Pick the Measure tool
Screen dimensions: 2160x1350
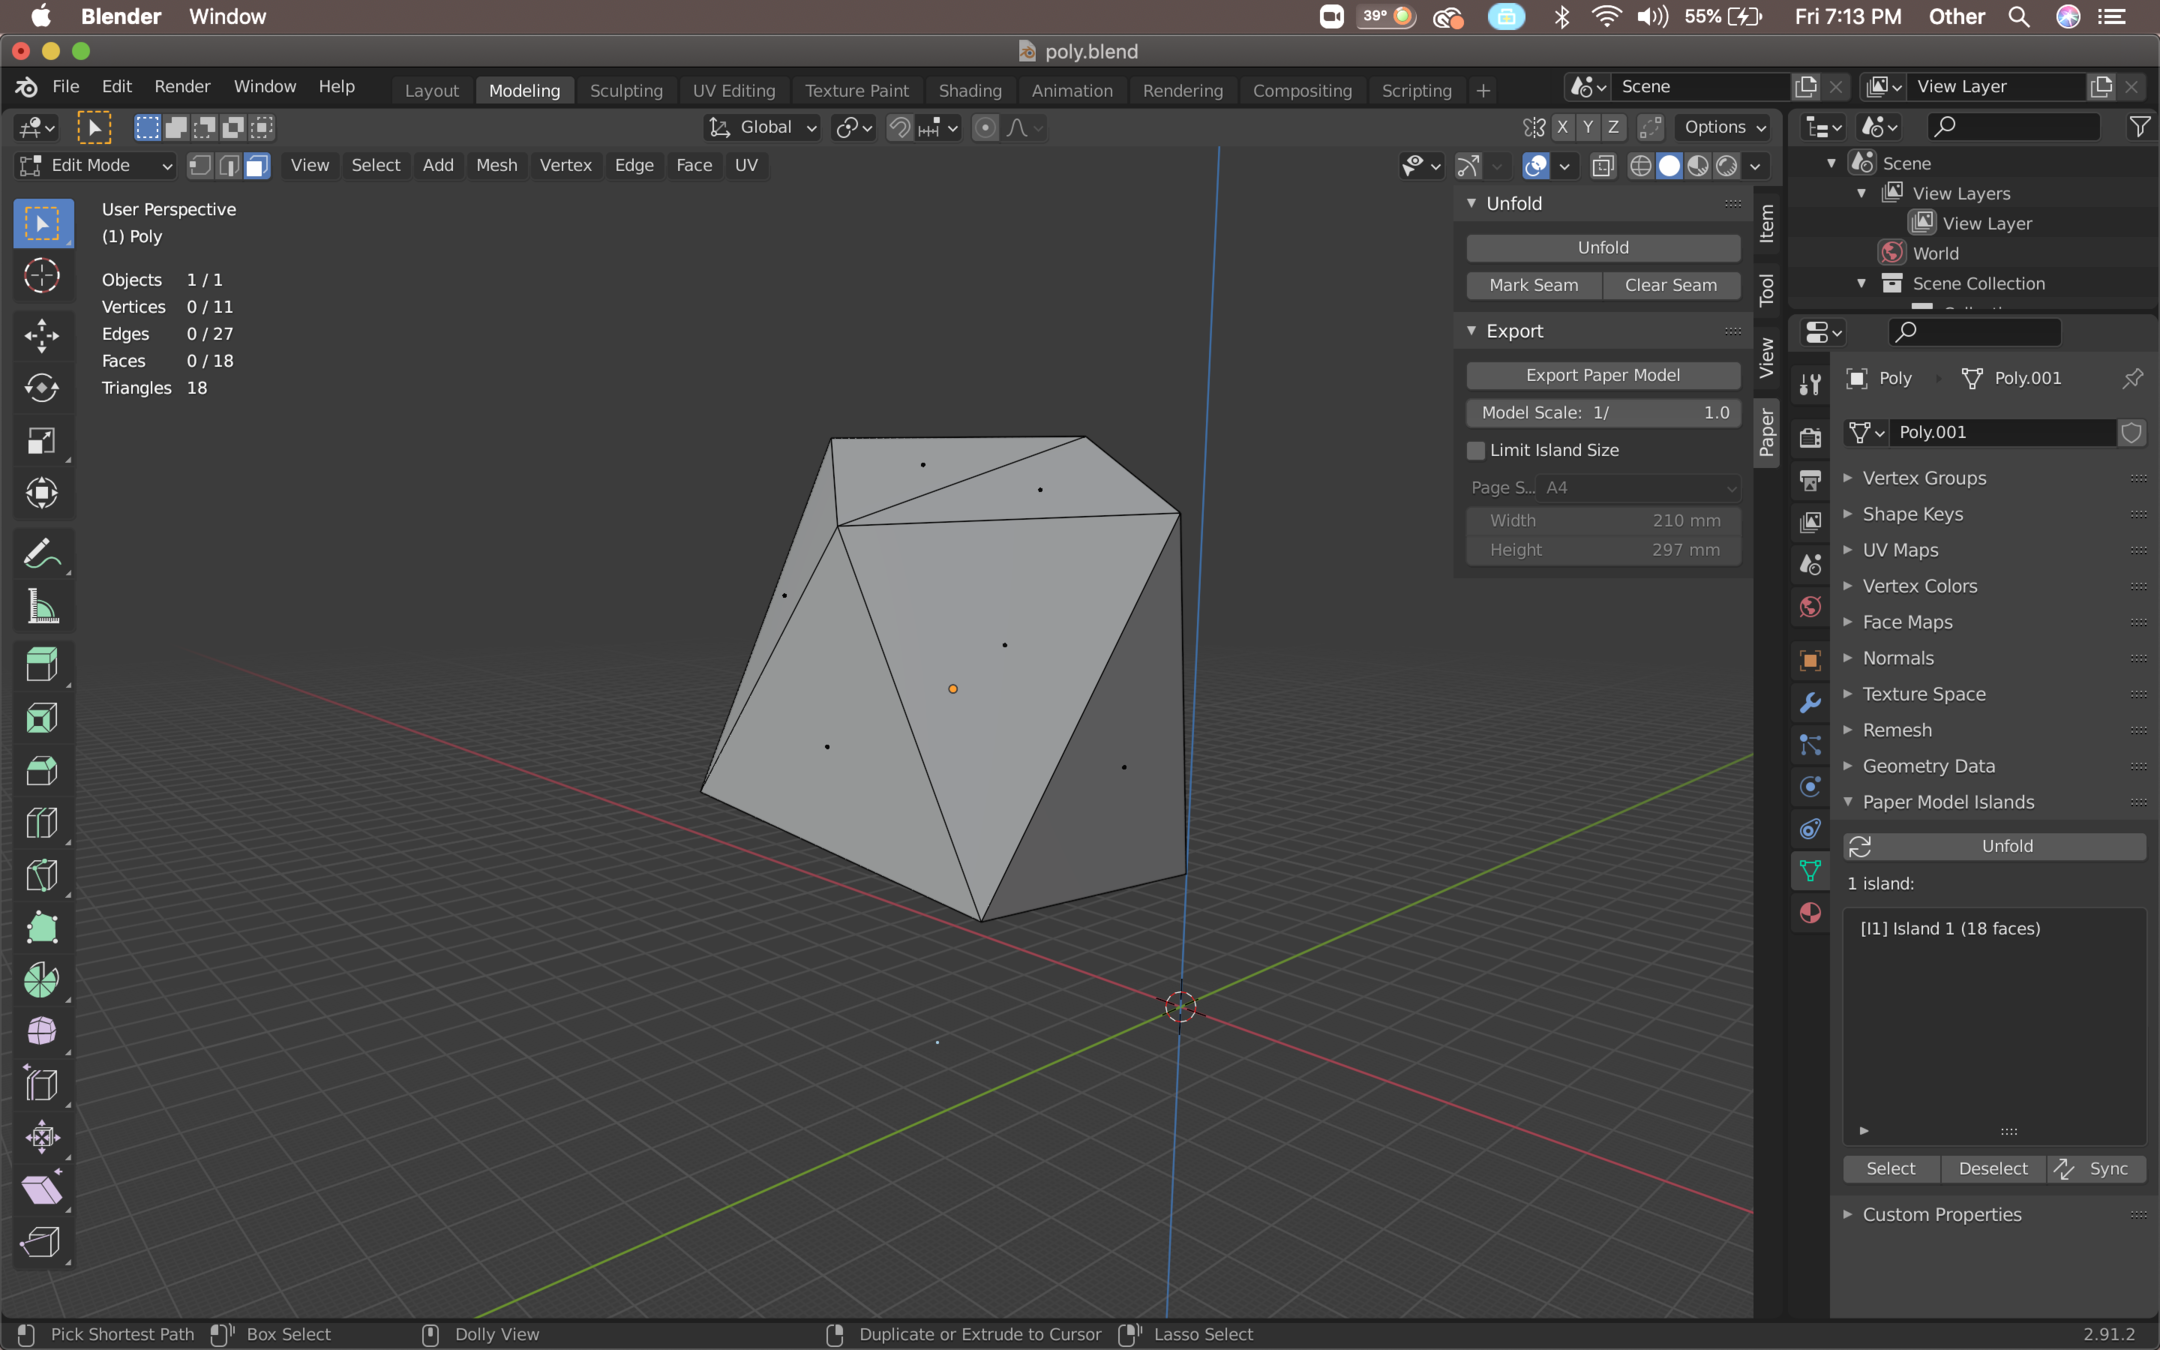click(x=41, y=606)
